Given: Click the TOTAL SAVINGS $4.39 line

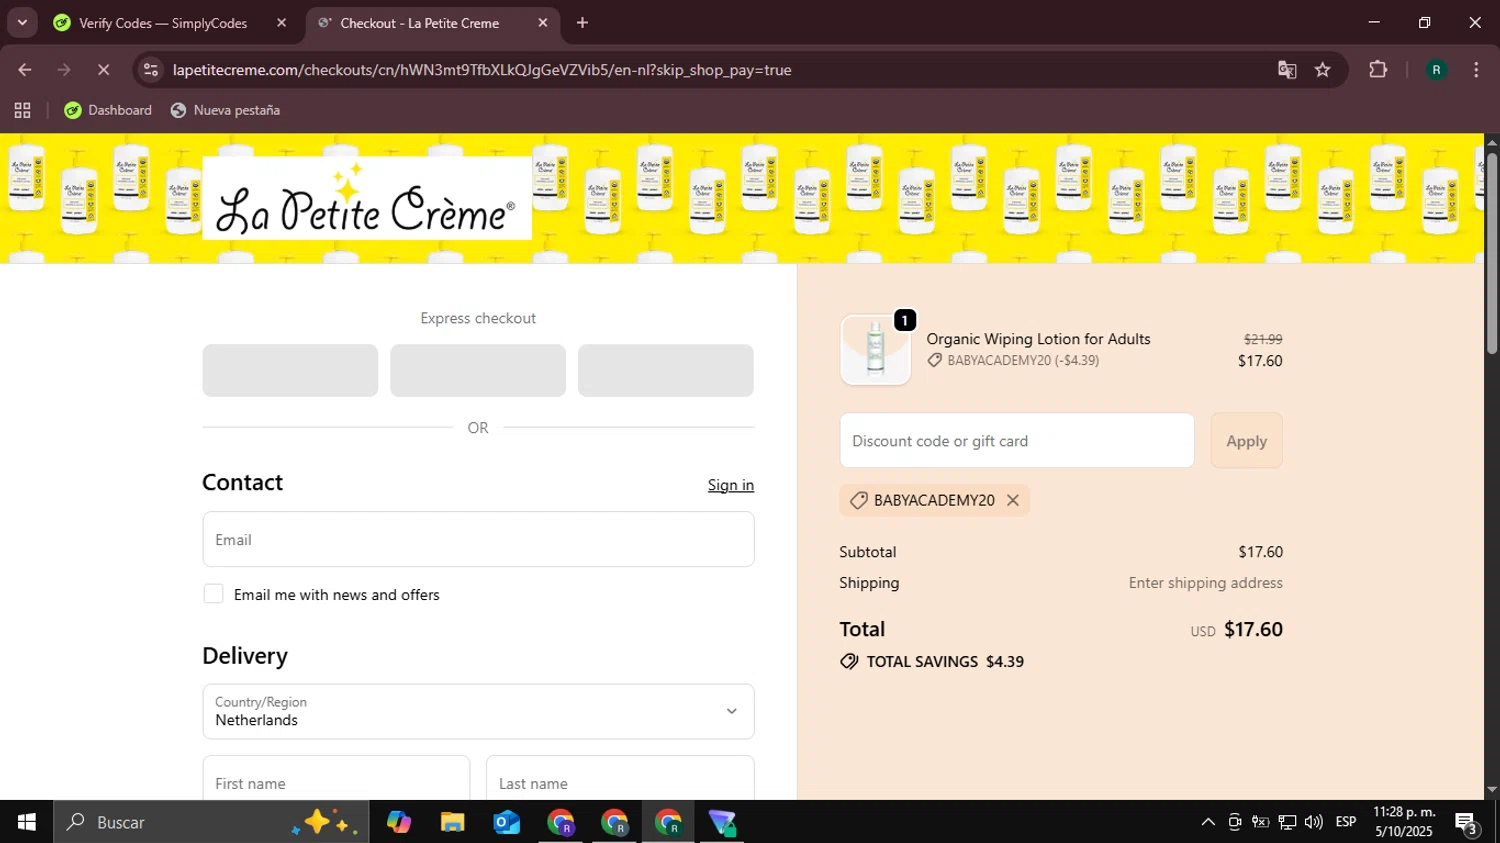Looking at the screenshot, I should tap(932, 662).
